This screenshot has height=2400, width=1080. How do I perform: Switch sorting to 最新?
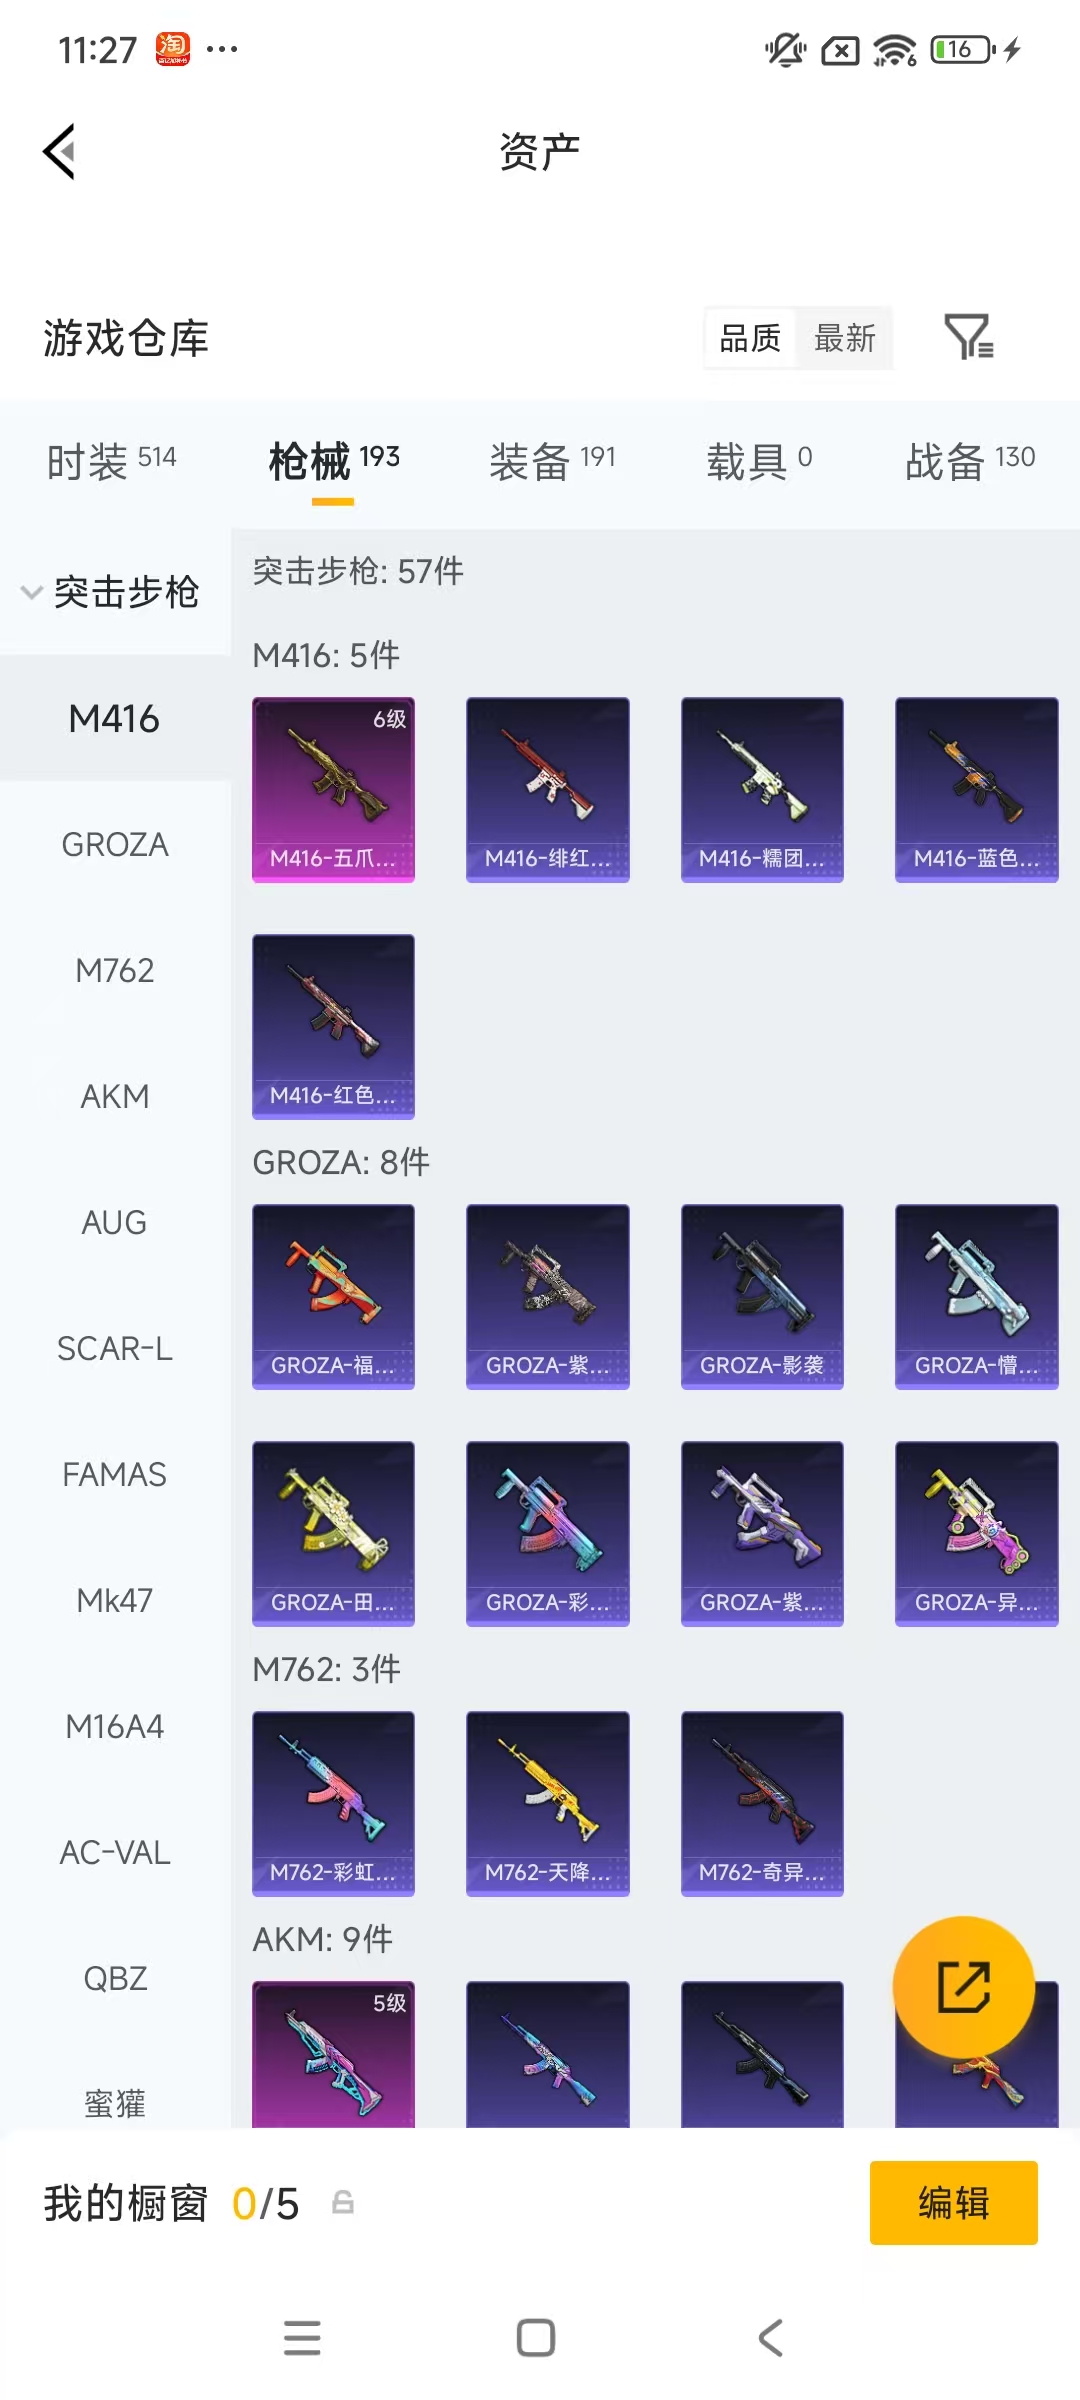[845, 338]
